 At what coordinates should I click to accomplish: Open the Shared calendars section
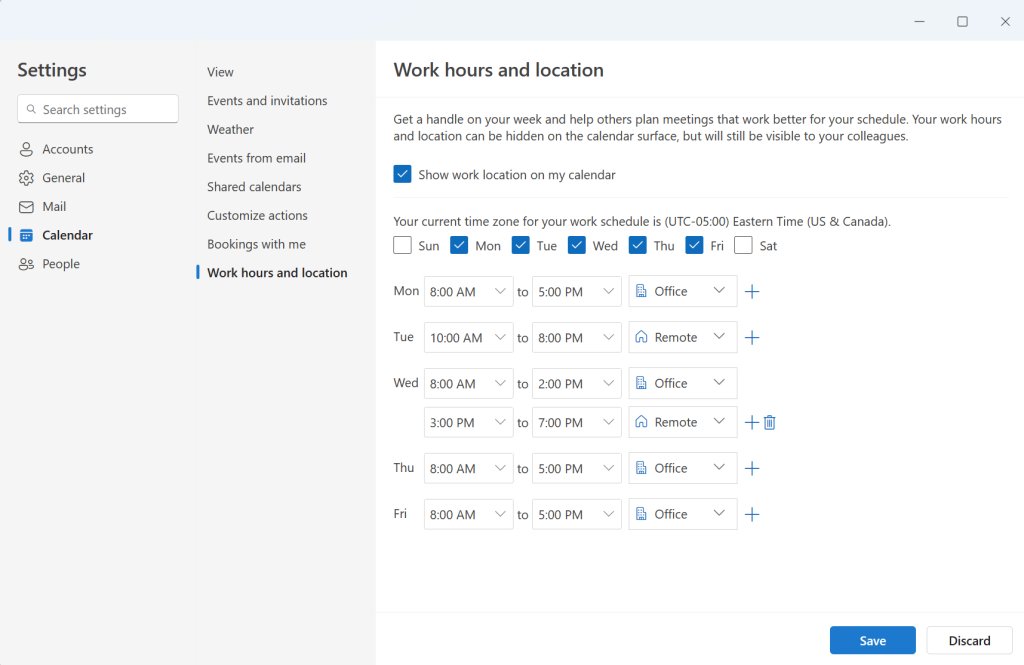pos(255,186)
